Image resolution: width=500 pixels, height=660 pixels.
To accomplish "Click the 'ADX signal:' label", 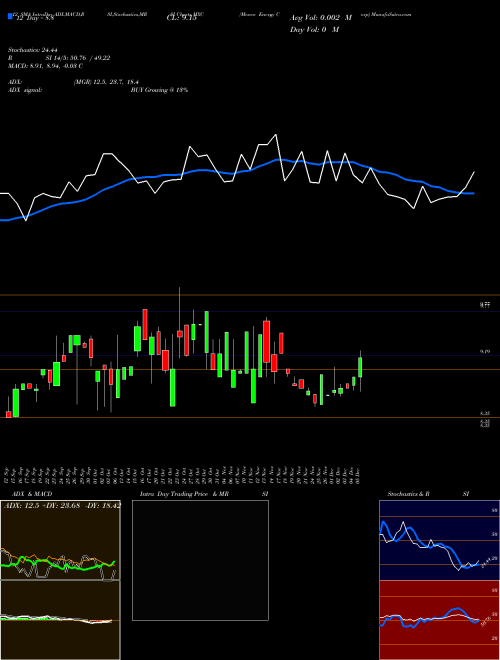I will (x=24, y=90).
